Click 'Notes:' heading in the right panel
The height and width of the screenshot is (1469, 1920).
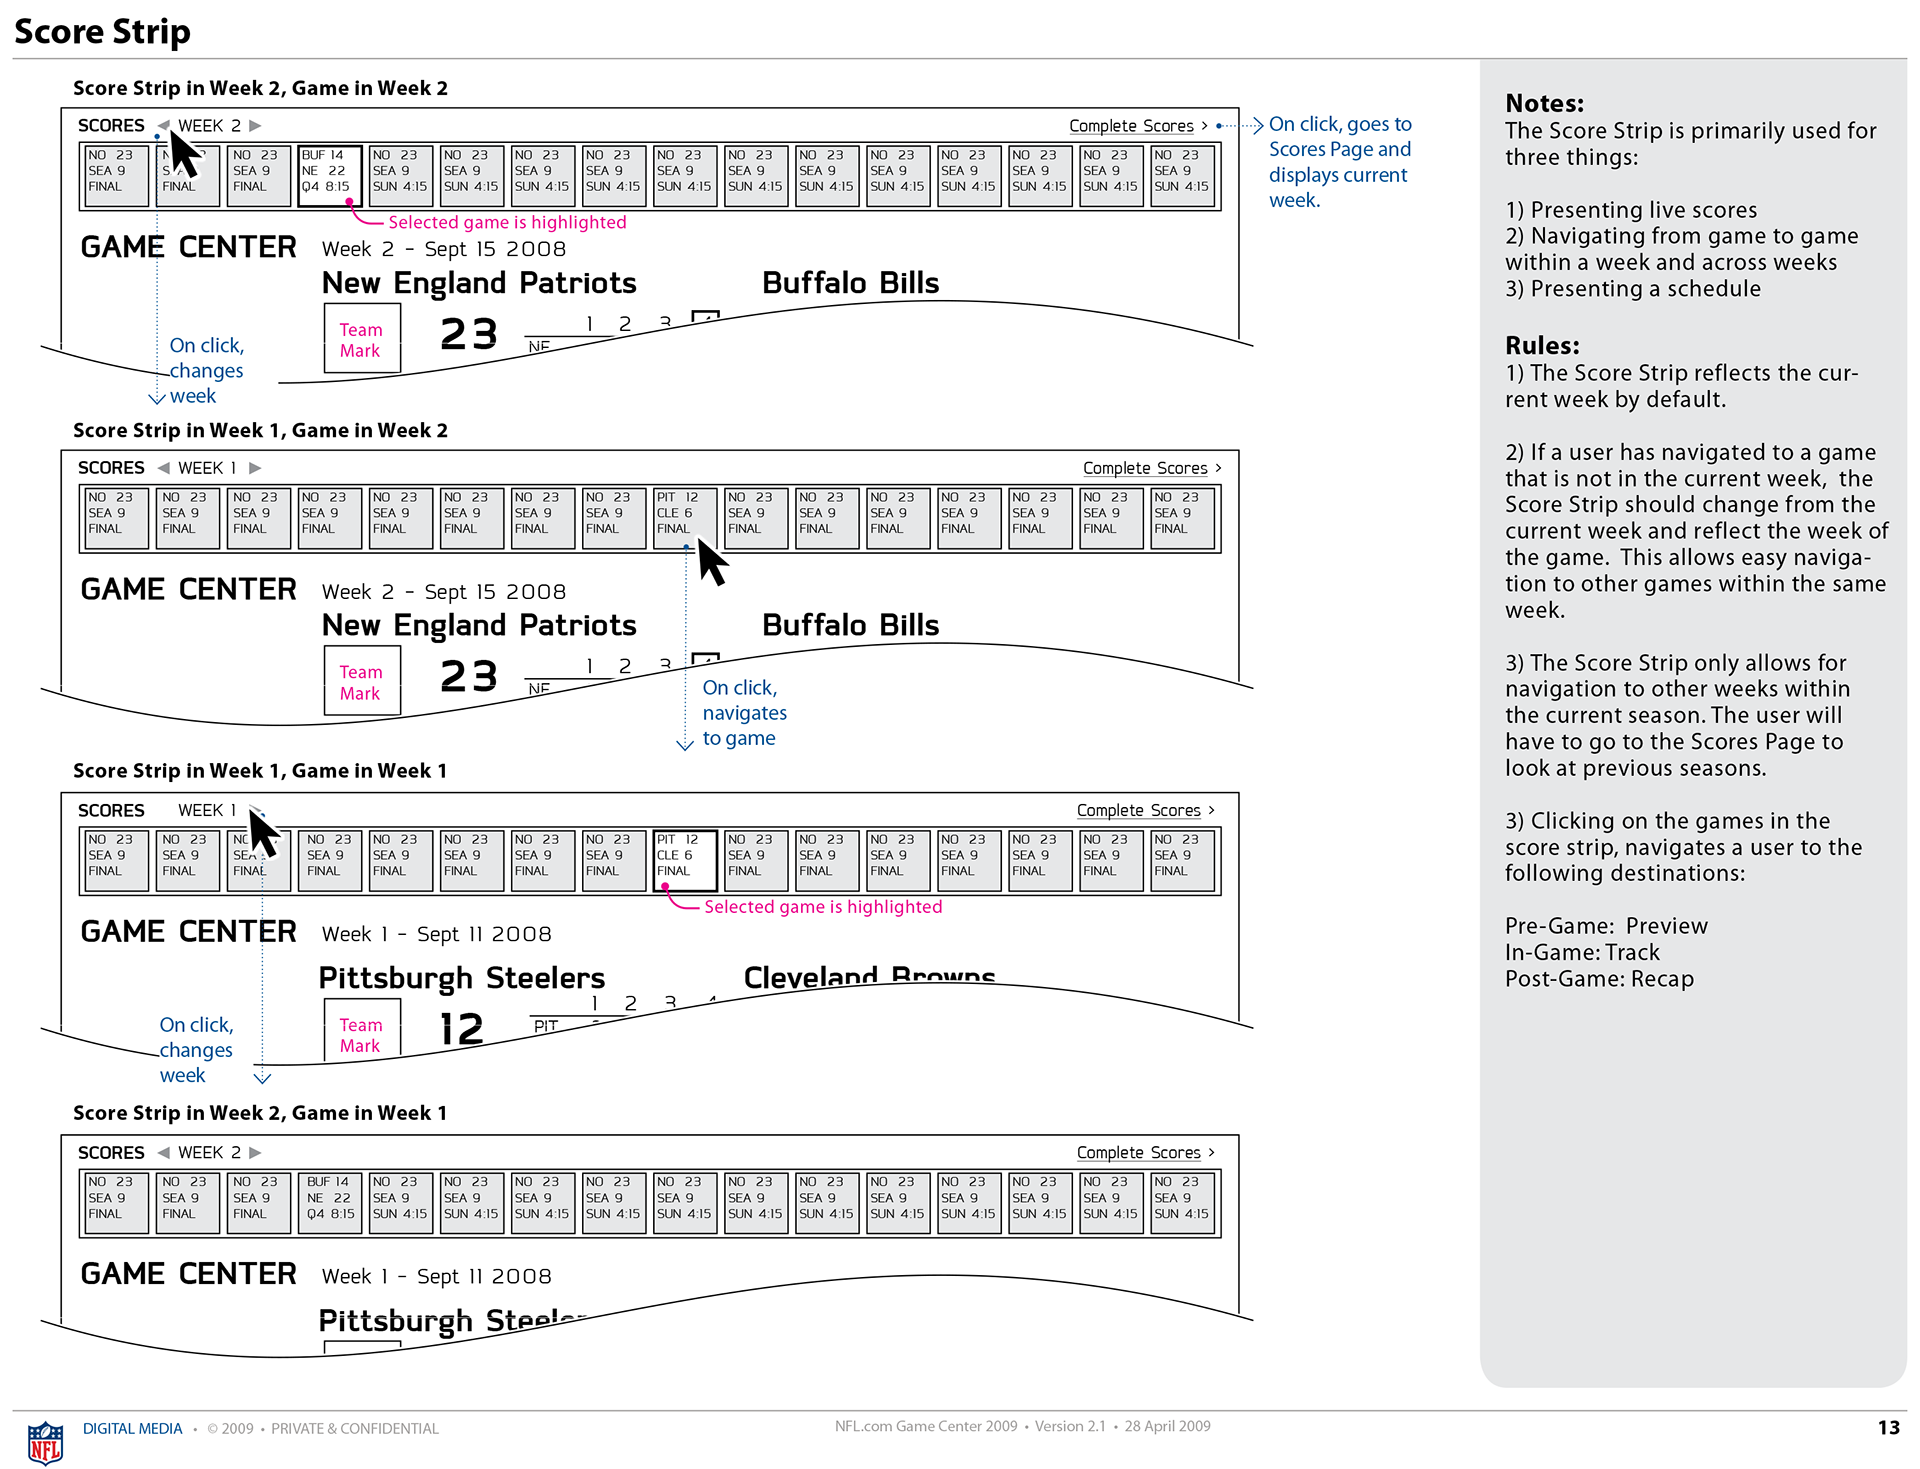coord(1545,104)
